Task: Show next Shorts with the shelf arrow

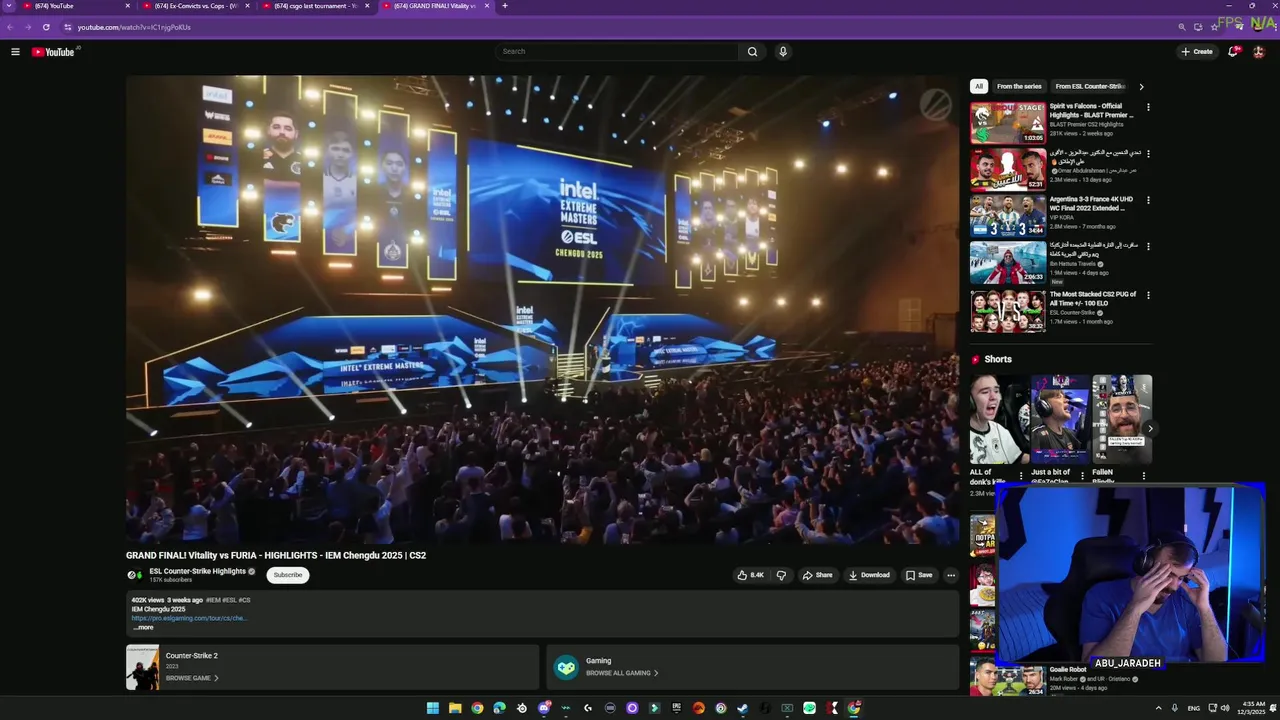Action: pos(1150,428)
